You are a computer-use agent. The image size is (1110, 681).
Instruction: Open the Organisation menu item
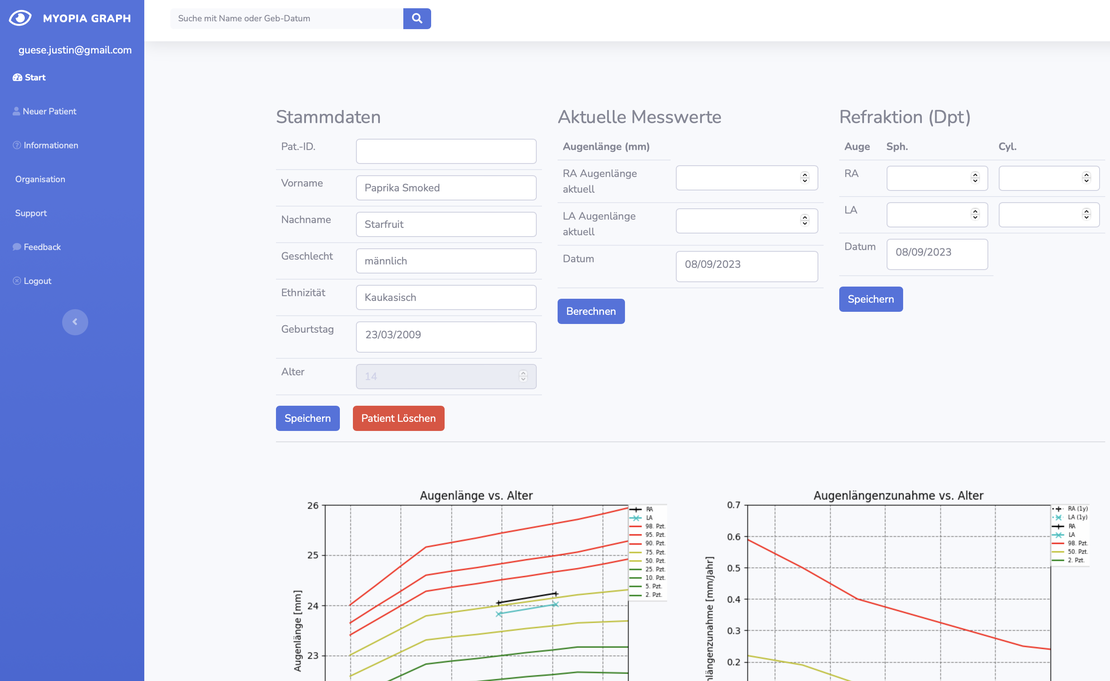39,179
